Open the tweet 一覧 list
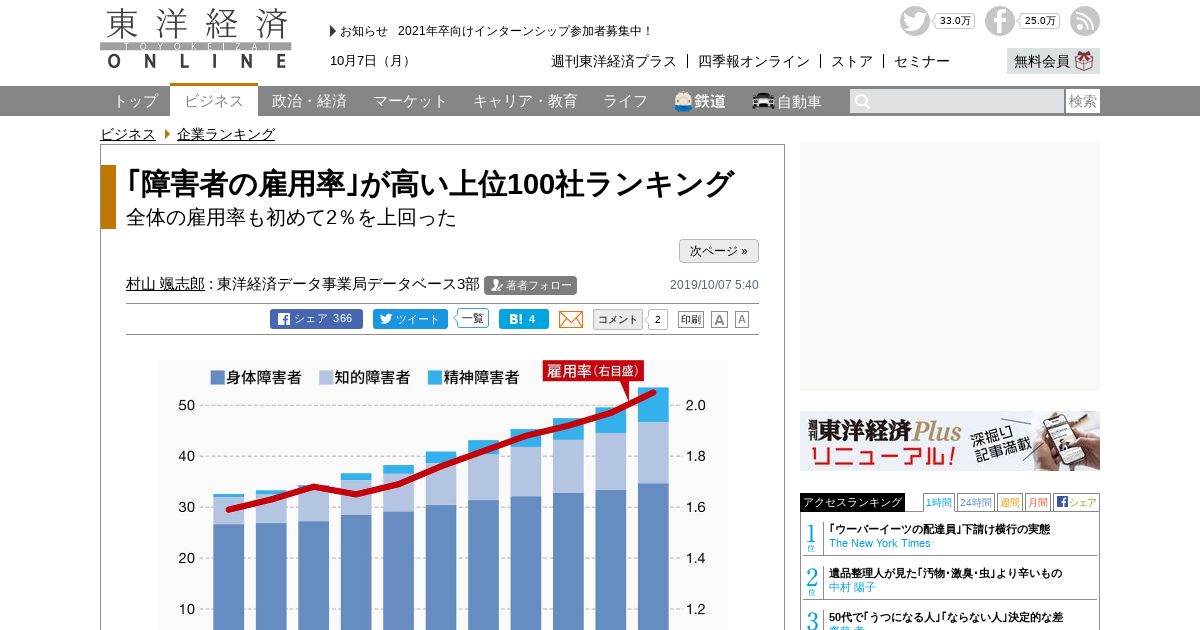The width and height of the screenshot is (1200, 630). [x=472, y=318]
